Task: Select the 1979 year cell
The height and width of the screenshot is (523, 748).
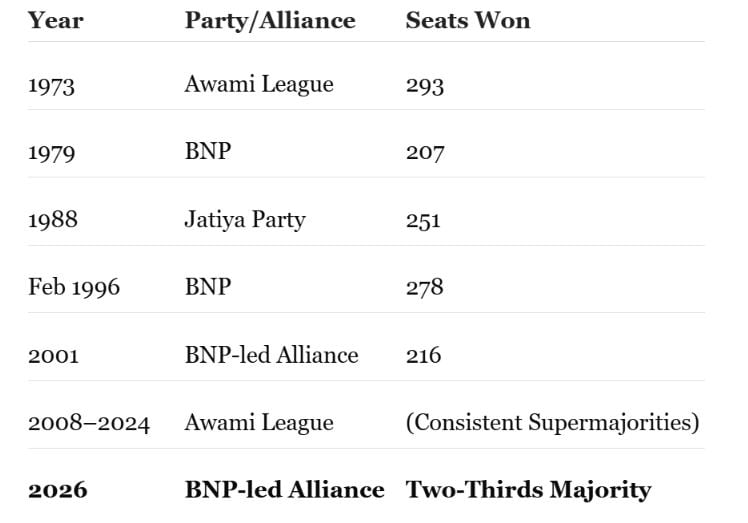Action: pos(52,153)
